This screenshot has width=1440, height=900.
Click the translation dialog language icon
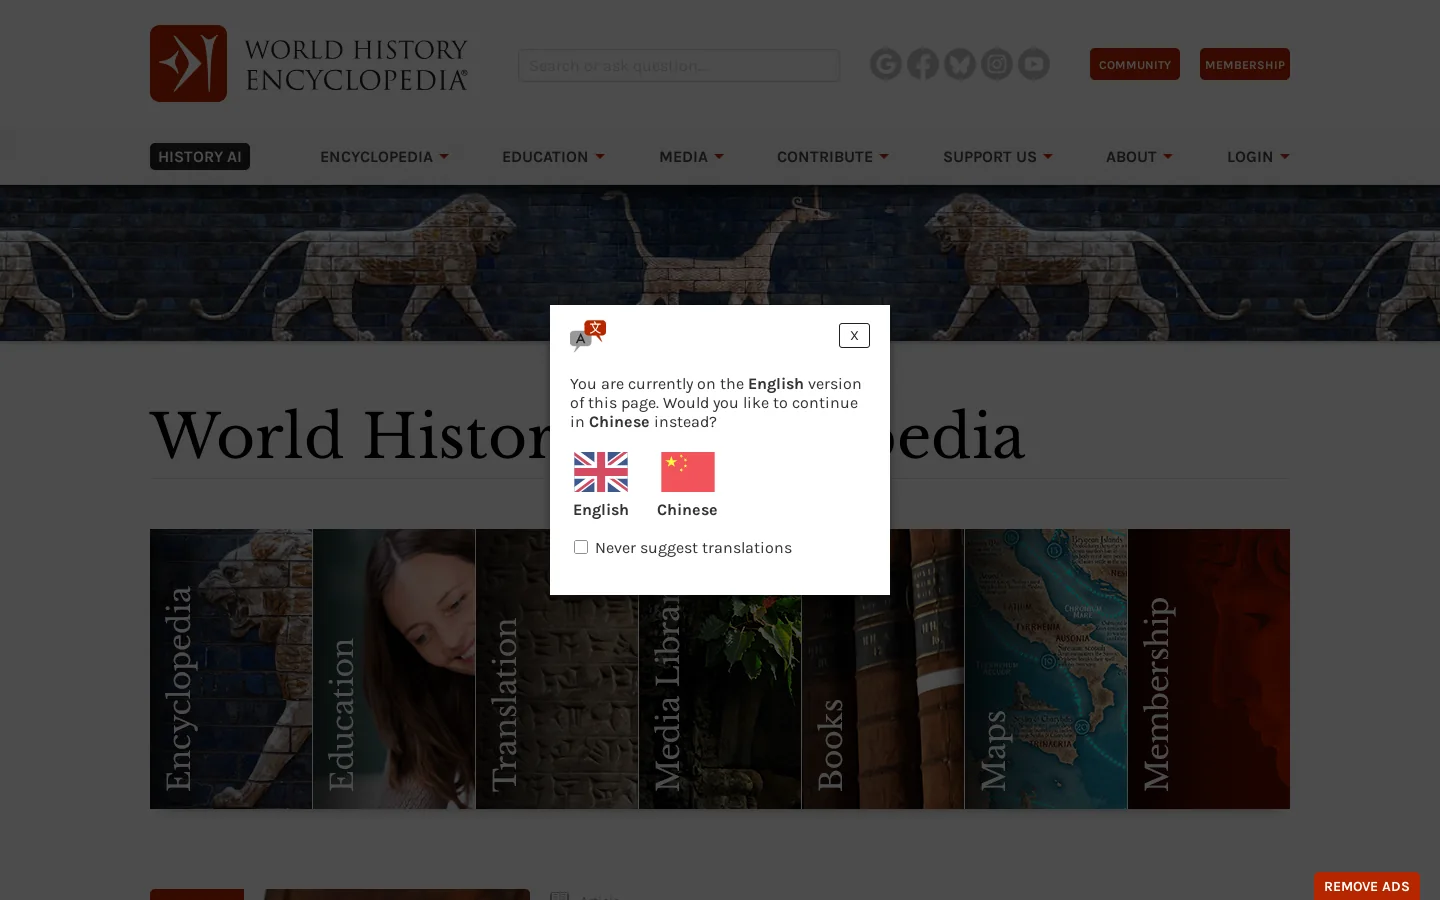(588, 336)
